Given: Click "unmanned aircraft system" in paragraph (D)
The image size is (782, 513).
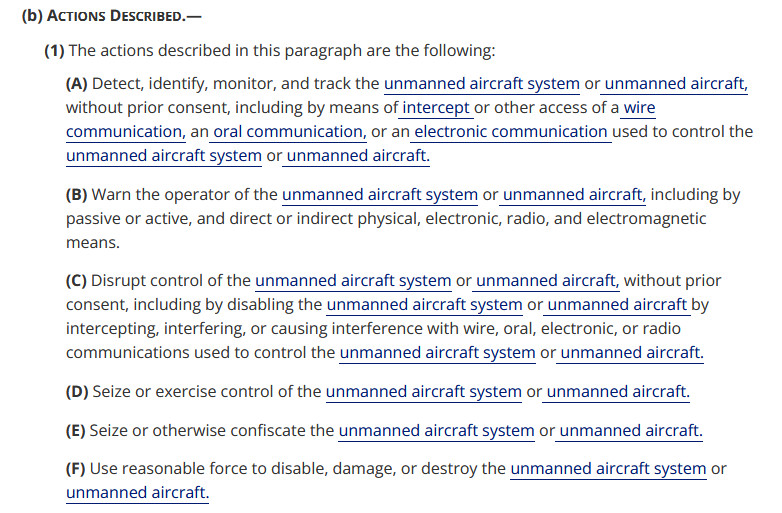Looking at the screenshot, I should tap(423, 392).
